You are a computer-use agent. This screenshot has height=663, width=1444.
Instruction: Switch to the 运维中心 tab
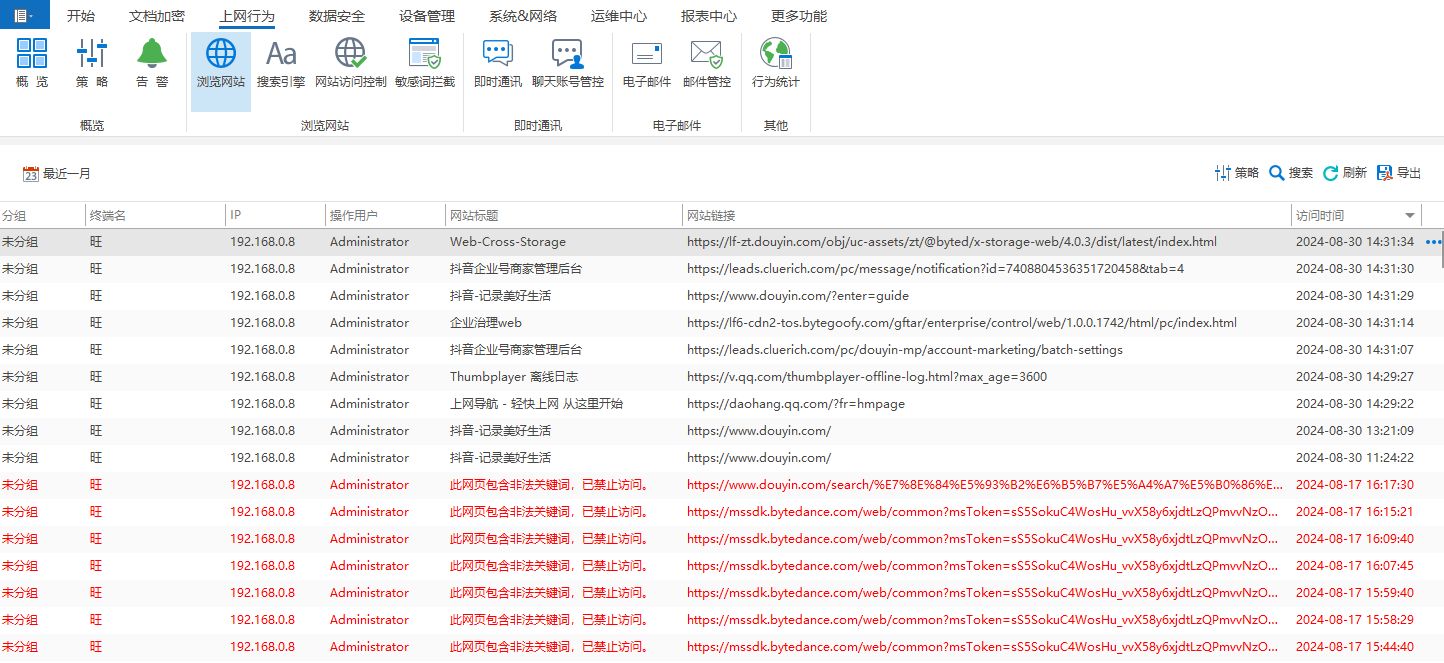click(619, 16)
